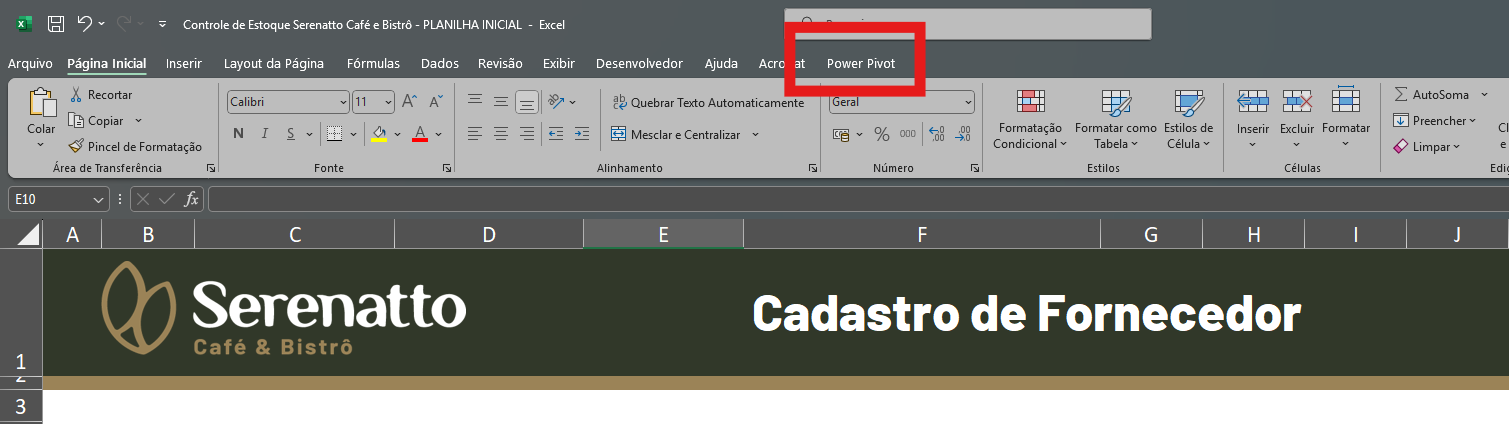Viewport: 1509px width, 424px height.
Task: Decrease decimal places
Action: pos(963,134)
